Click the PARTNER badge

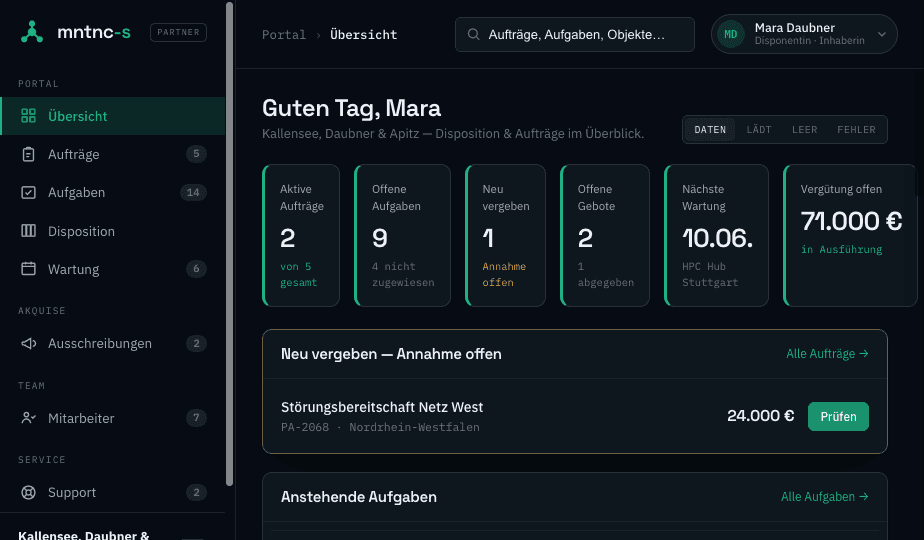(178, 32)
